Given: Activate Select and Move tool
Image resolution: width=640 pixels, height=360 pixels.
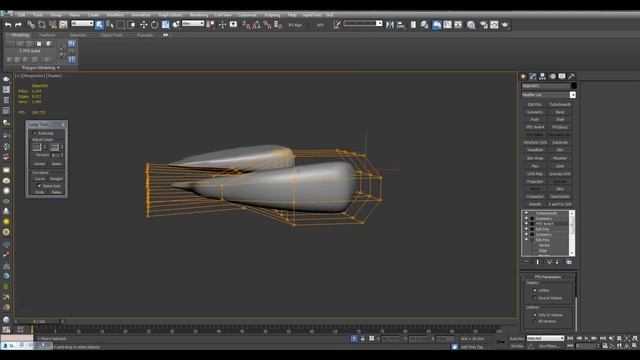Looking at the screenshot, I should [144, 25].
